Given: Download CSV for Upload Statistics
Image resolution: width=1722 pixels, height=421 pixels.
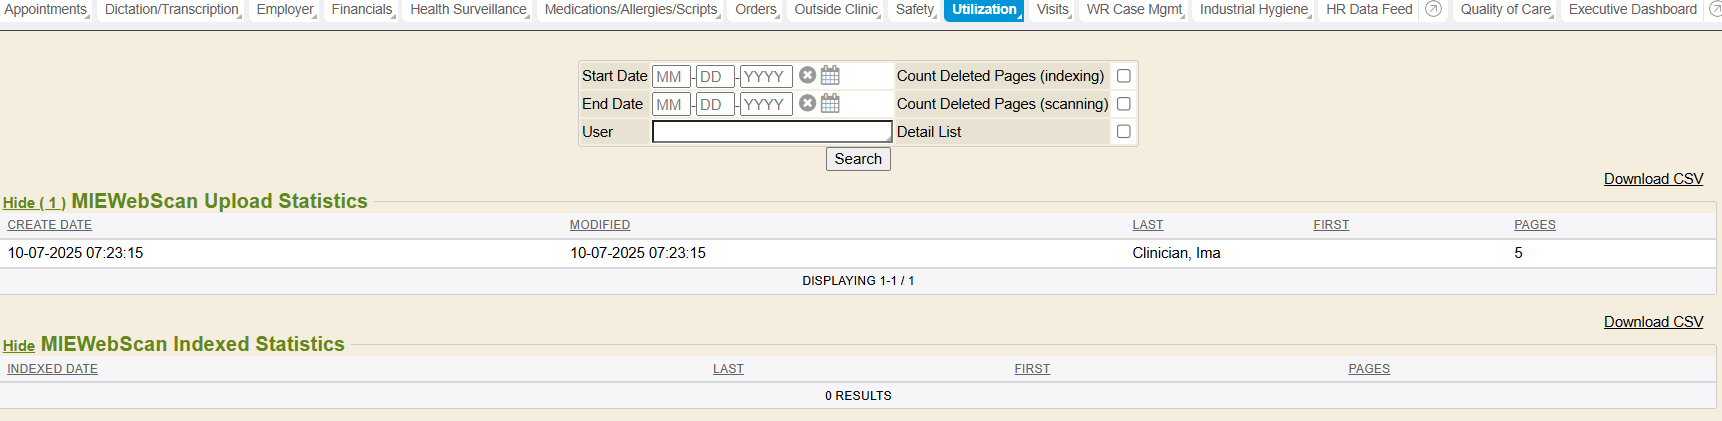Looking at the screenshot, I should 1653,179.
